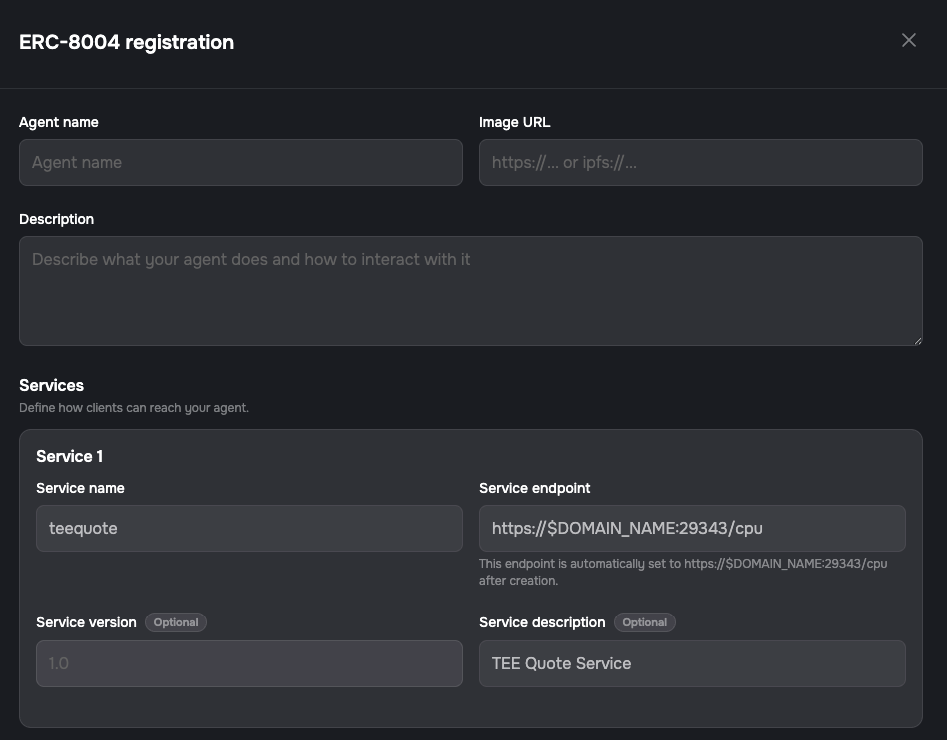The image size is (947, 740).
Task: Click the endpoint auto-set helper text
Action: (682, 572)
